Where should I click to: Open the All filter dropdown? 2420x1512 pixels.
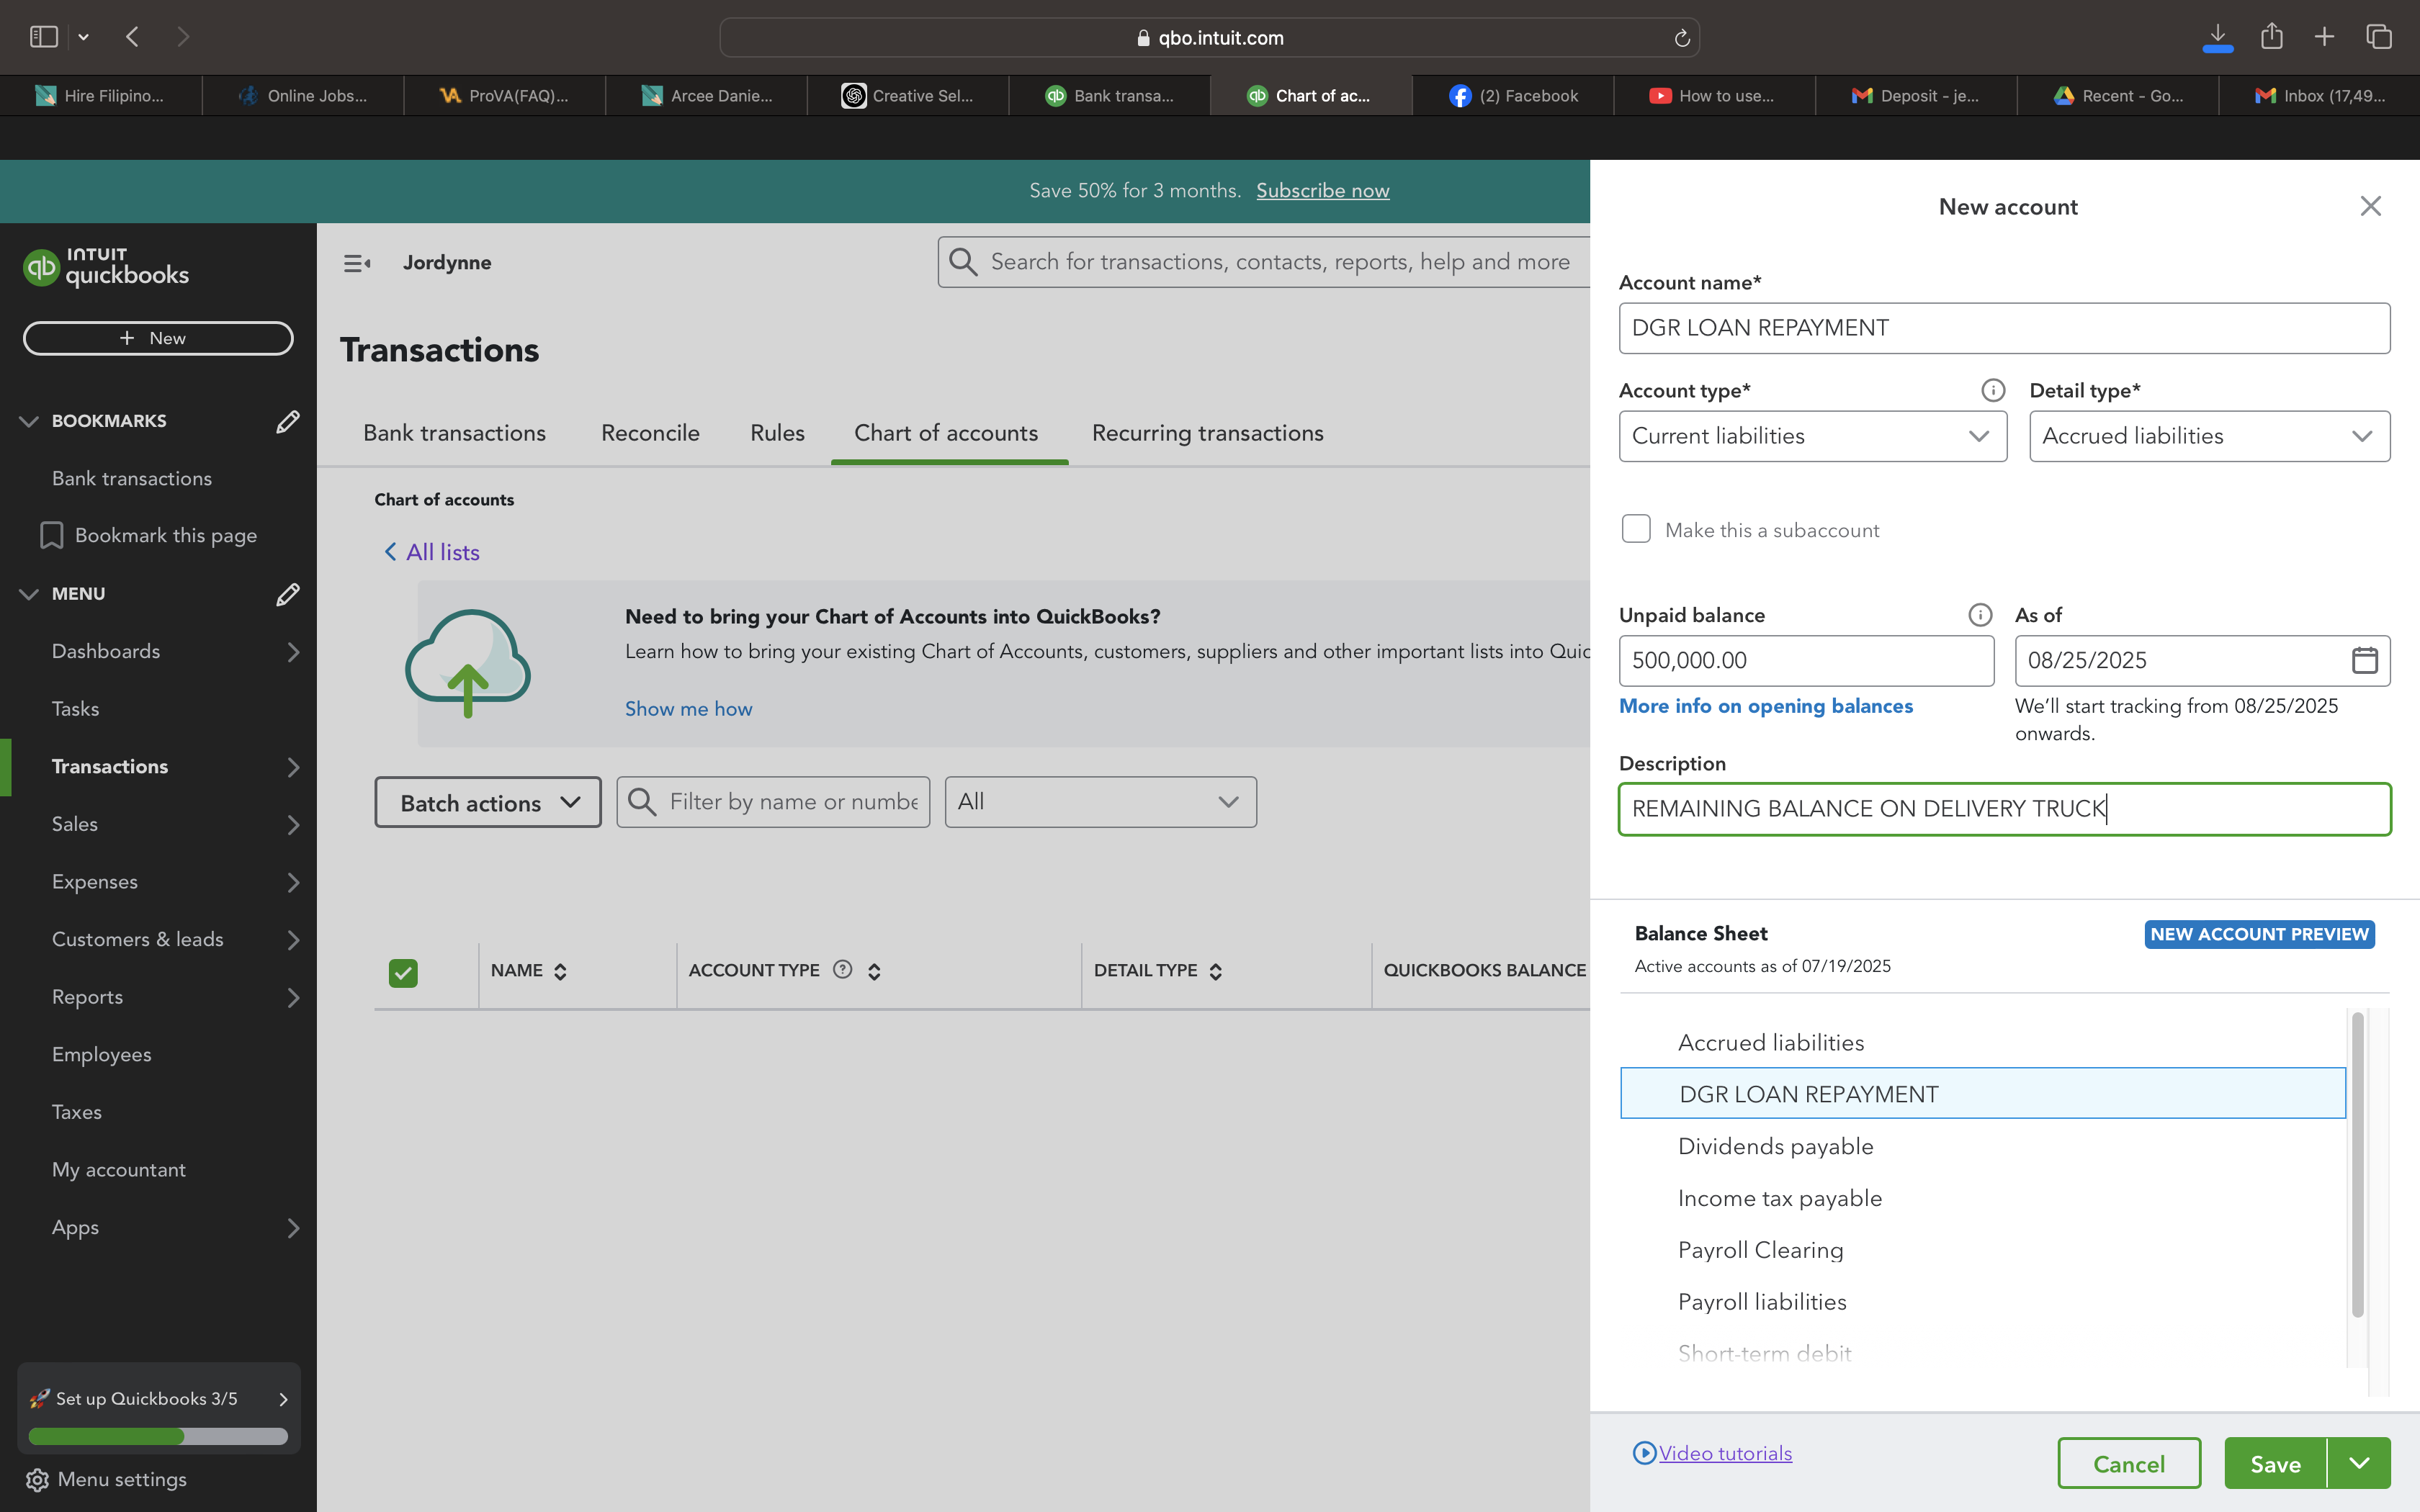coord(1100,802)
